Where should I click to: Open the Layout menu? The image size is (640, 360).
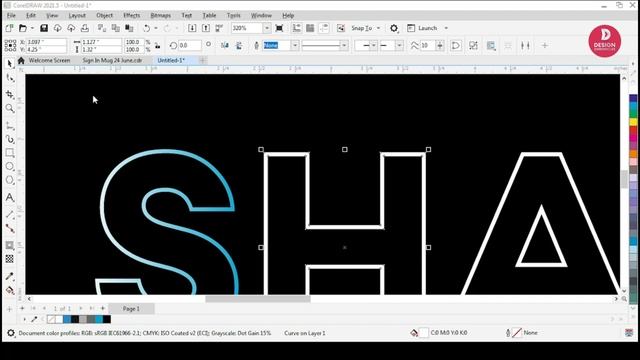(x=77, y=15)
